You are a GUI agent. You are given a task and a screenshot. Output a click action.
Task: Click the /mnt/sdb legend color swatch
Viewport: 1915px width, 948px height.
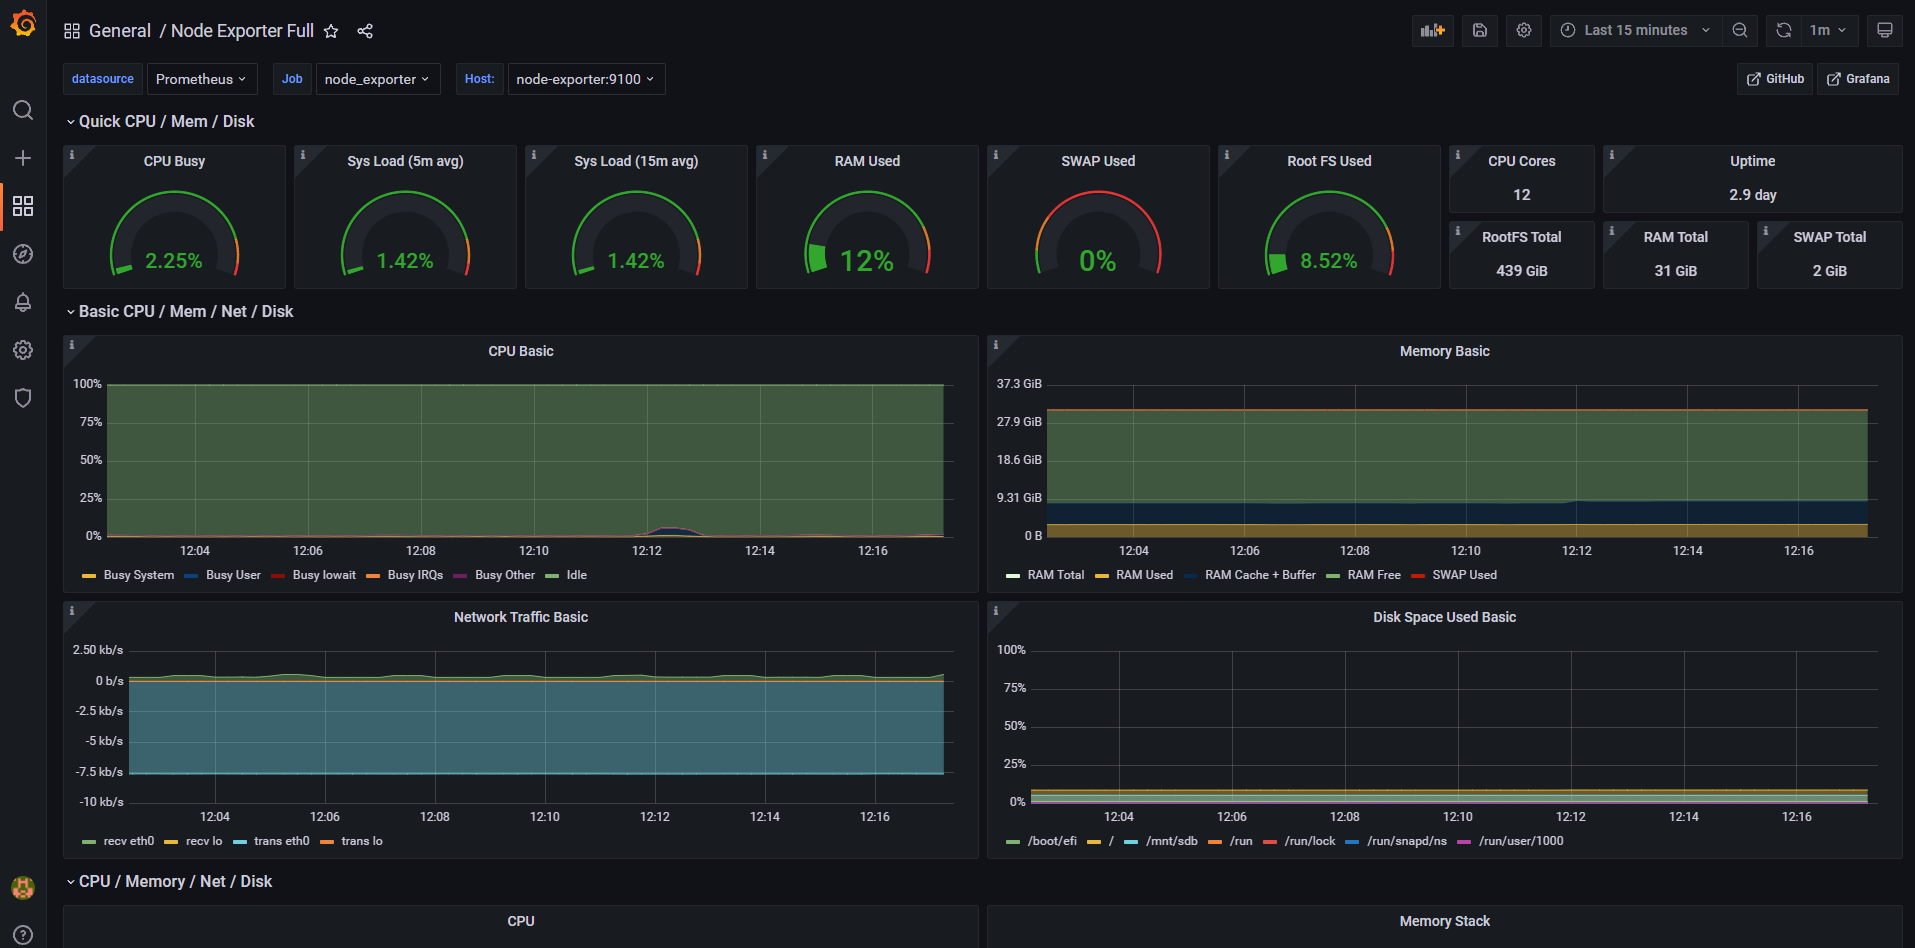pos(1131,842)
